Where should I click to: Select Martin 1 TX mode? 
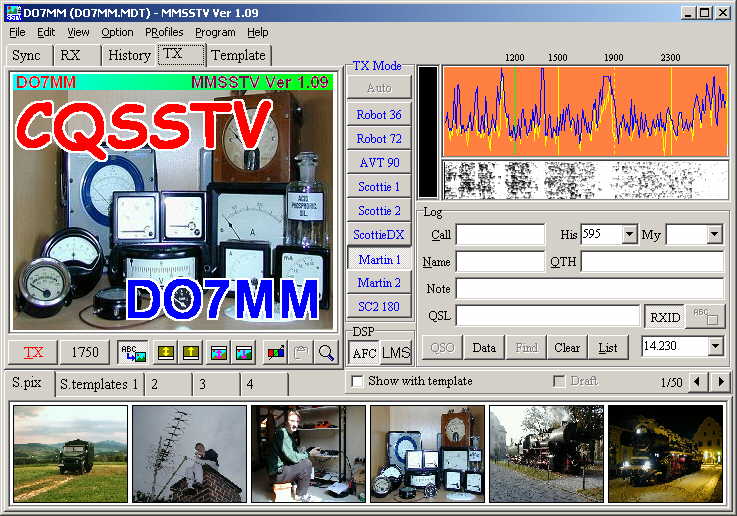click(379, 259)
